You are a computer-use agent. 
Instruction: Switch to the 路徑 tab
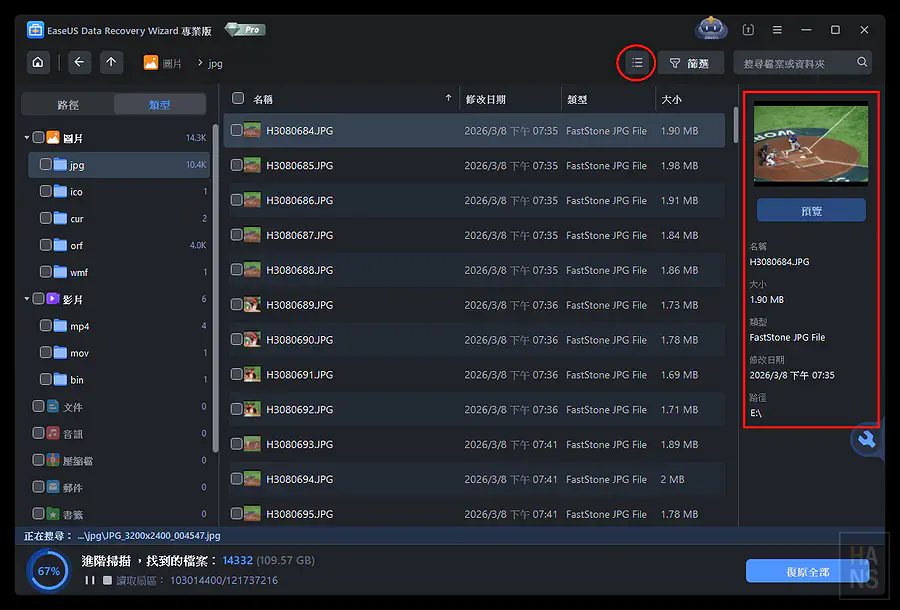pyautogui.click(x=68, y=105)
